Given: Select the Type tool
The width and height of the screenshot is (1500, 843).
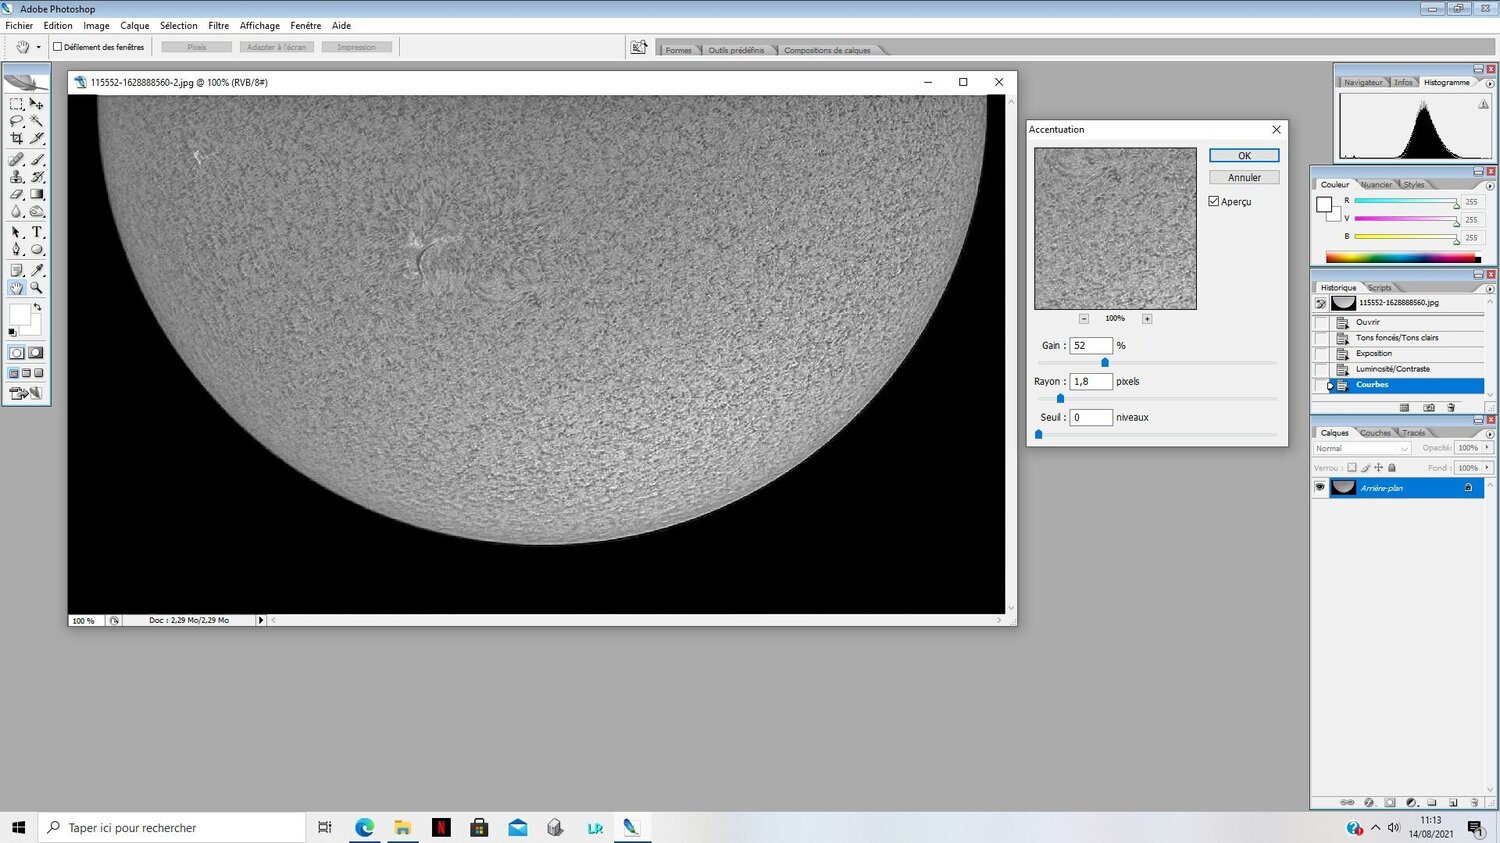Looking at the screenshot, I should click(36, 232).
